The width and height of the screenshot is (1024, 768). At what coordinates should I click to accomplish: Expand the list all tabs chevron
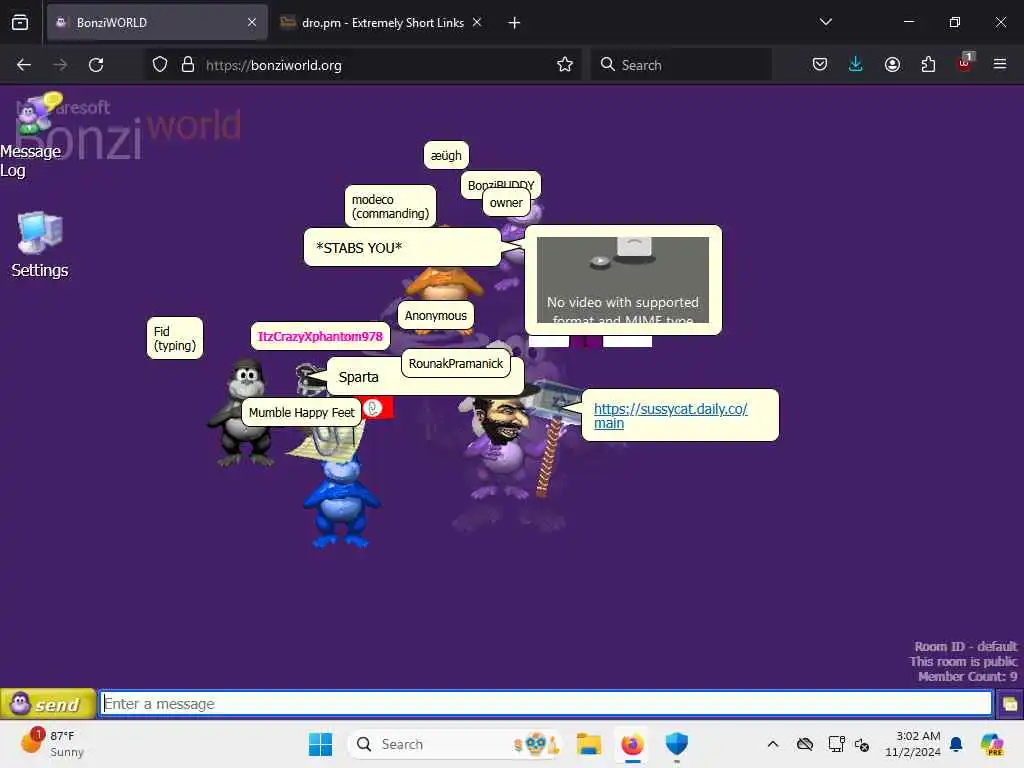click(x=825, y=22)
